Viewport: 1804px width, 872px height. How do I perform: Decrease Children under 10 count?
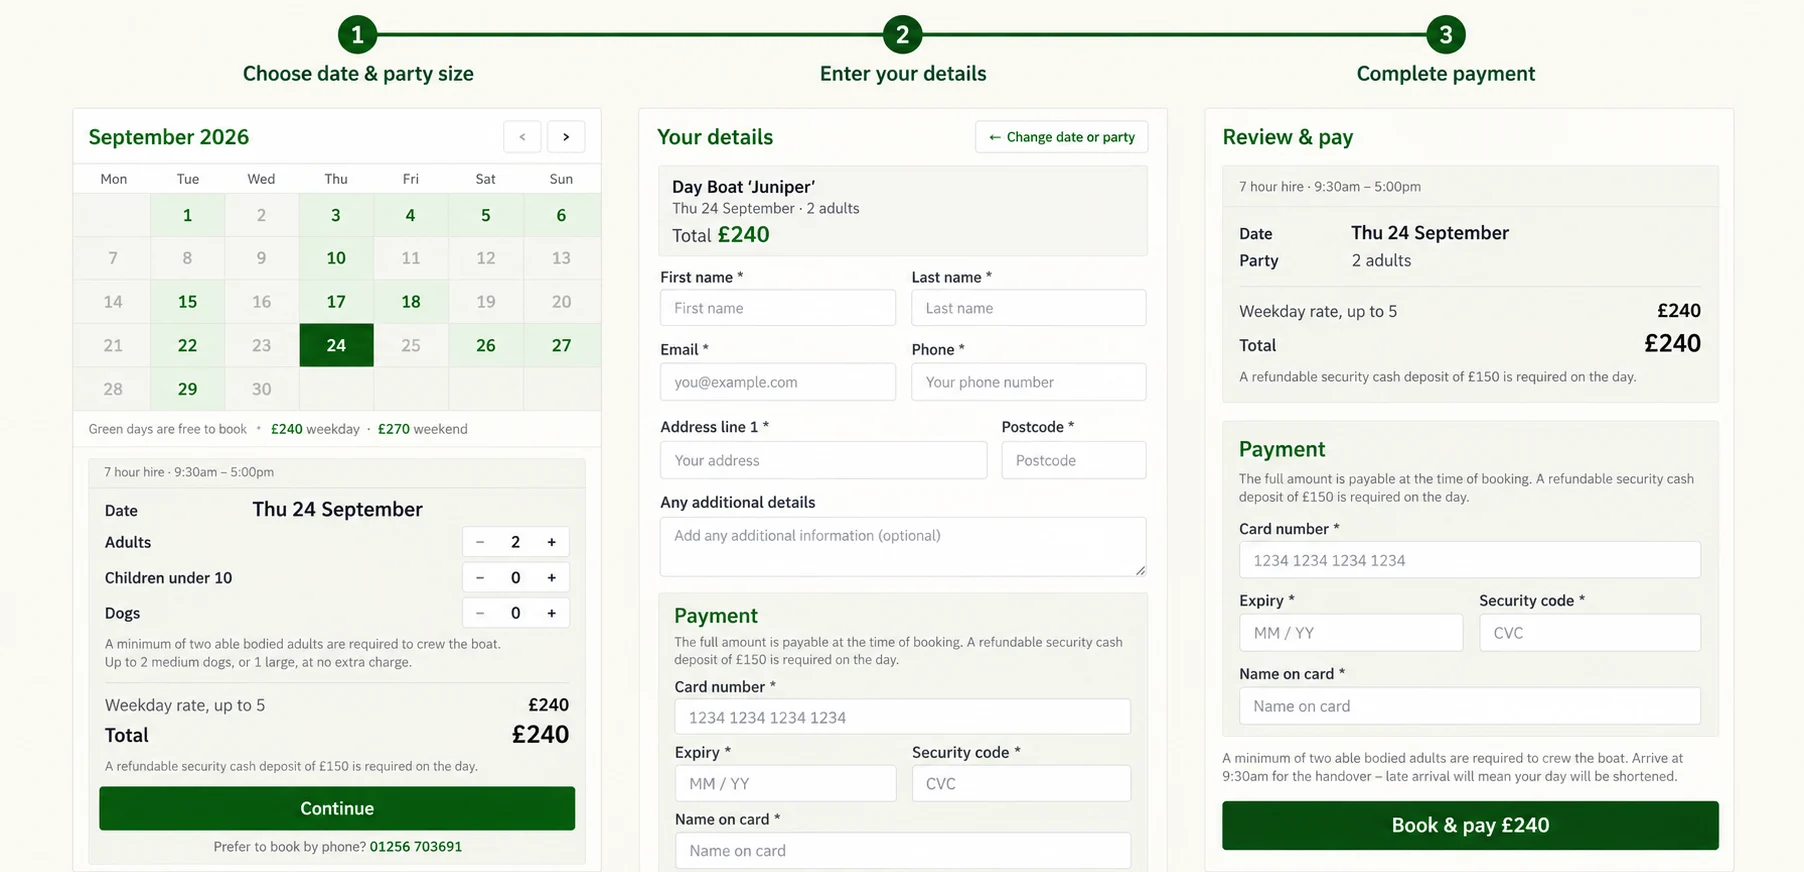coord(480,578)
